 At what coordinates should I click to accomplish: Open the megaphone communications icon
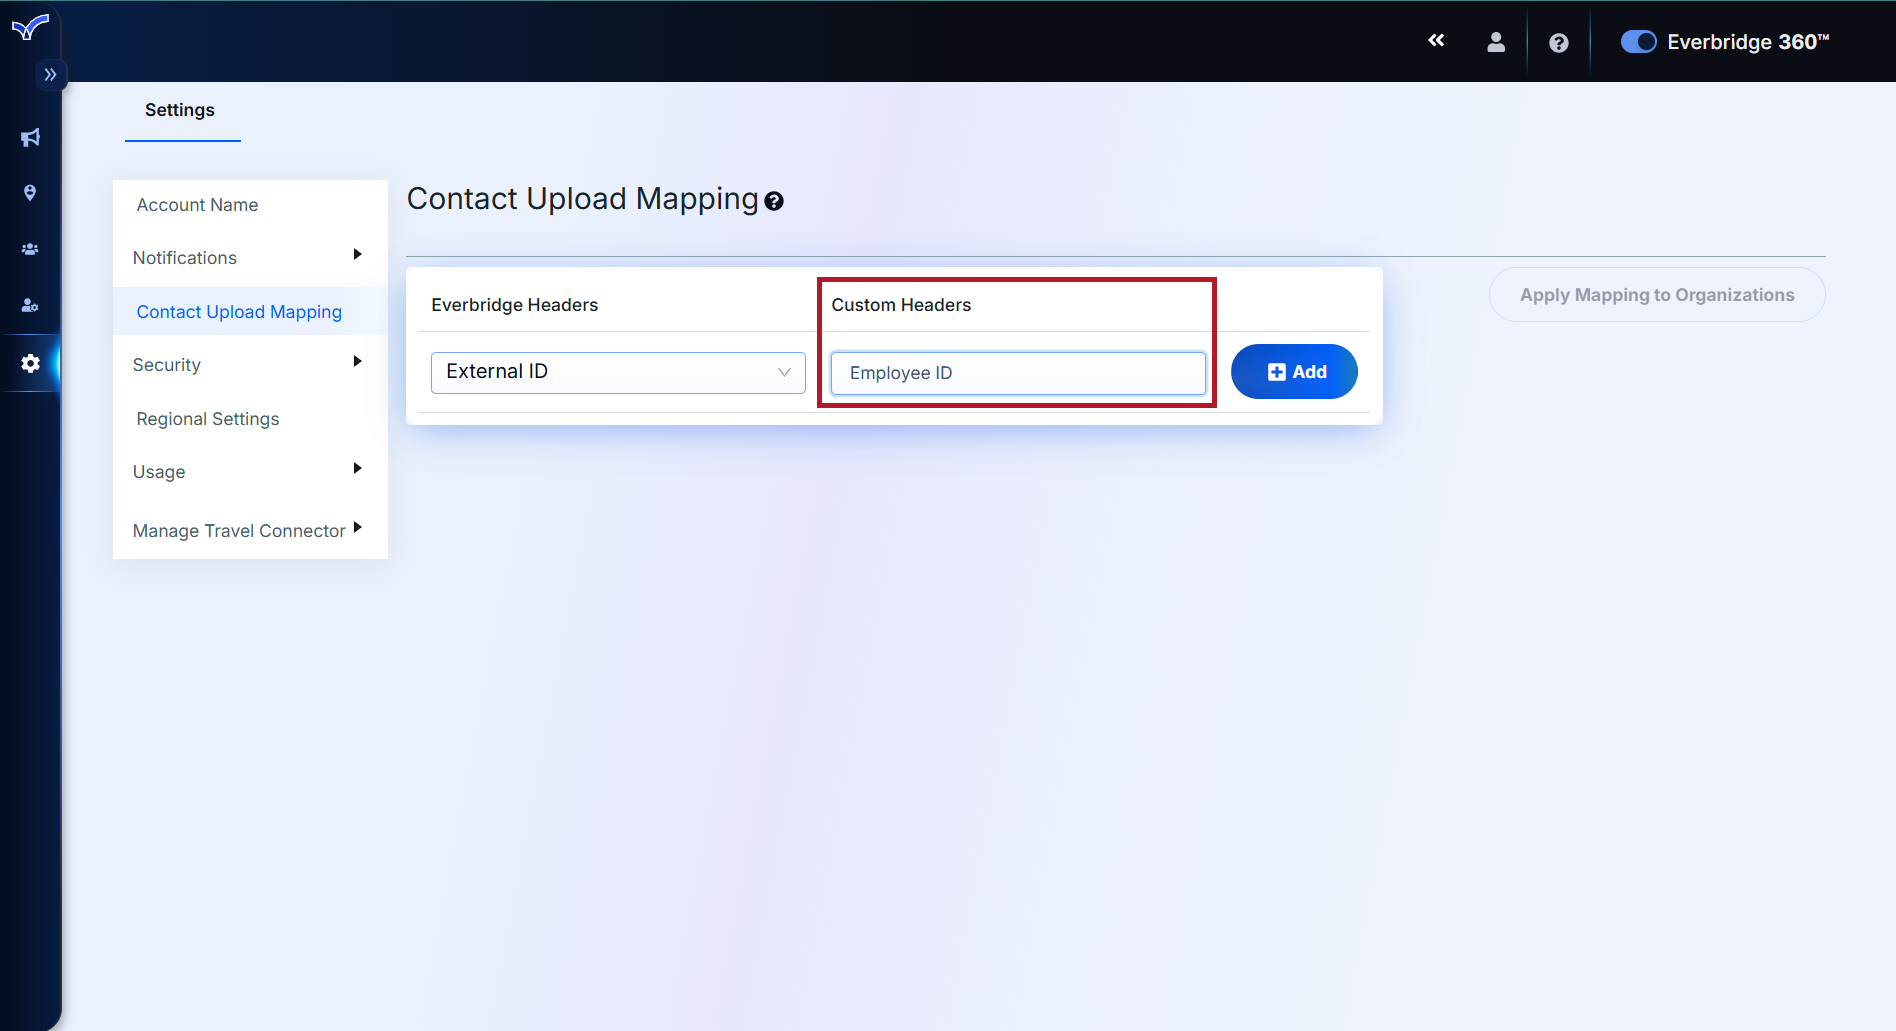[30, 138]
